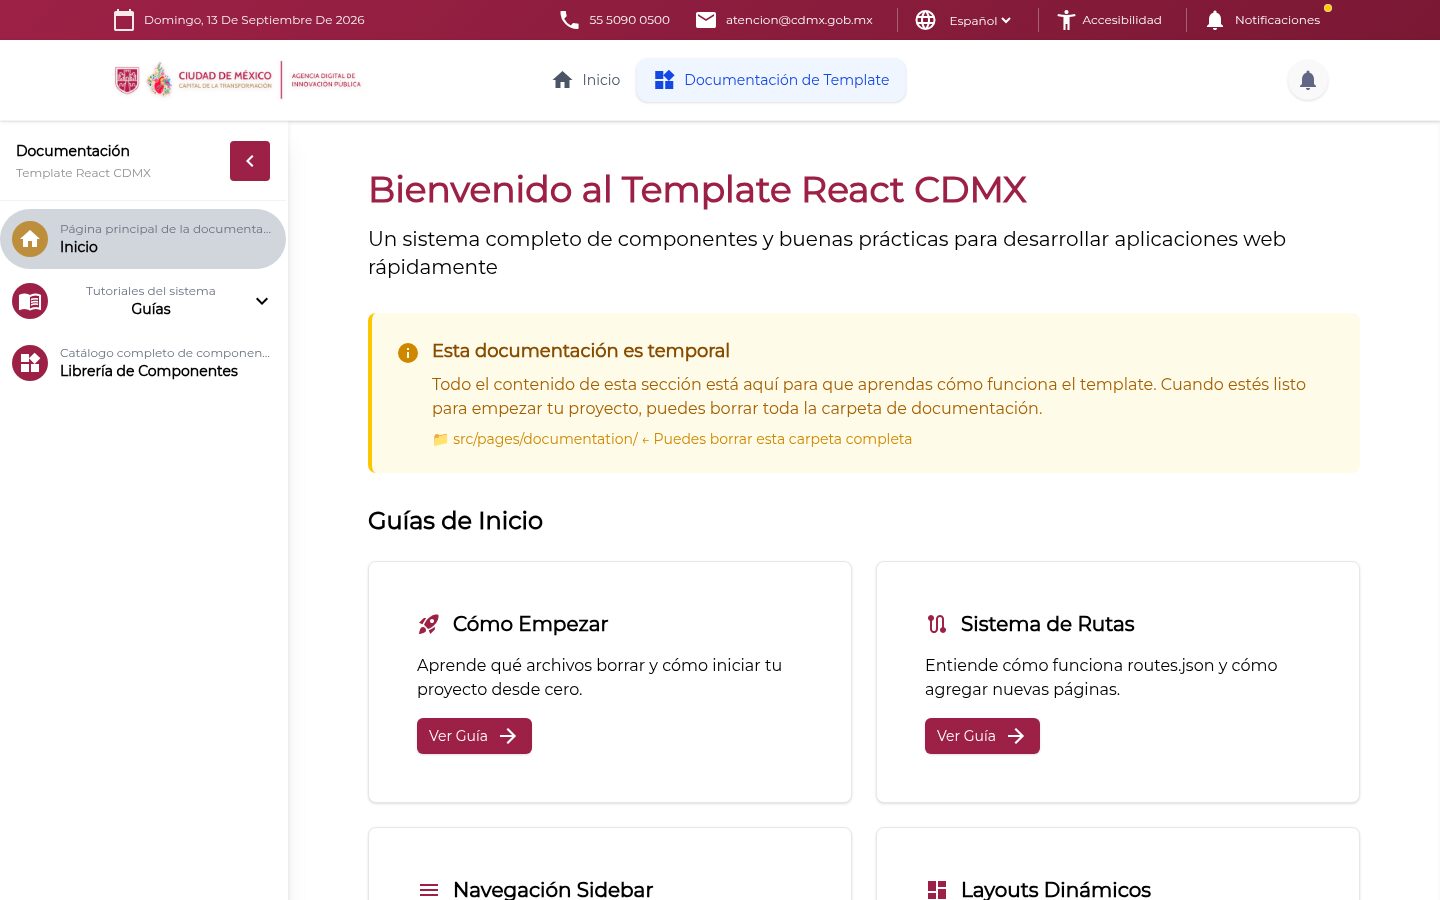
Task: Go to the Inicio navigation tab
Action: tap(587, 80)
